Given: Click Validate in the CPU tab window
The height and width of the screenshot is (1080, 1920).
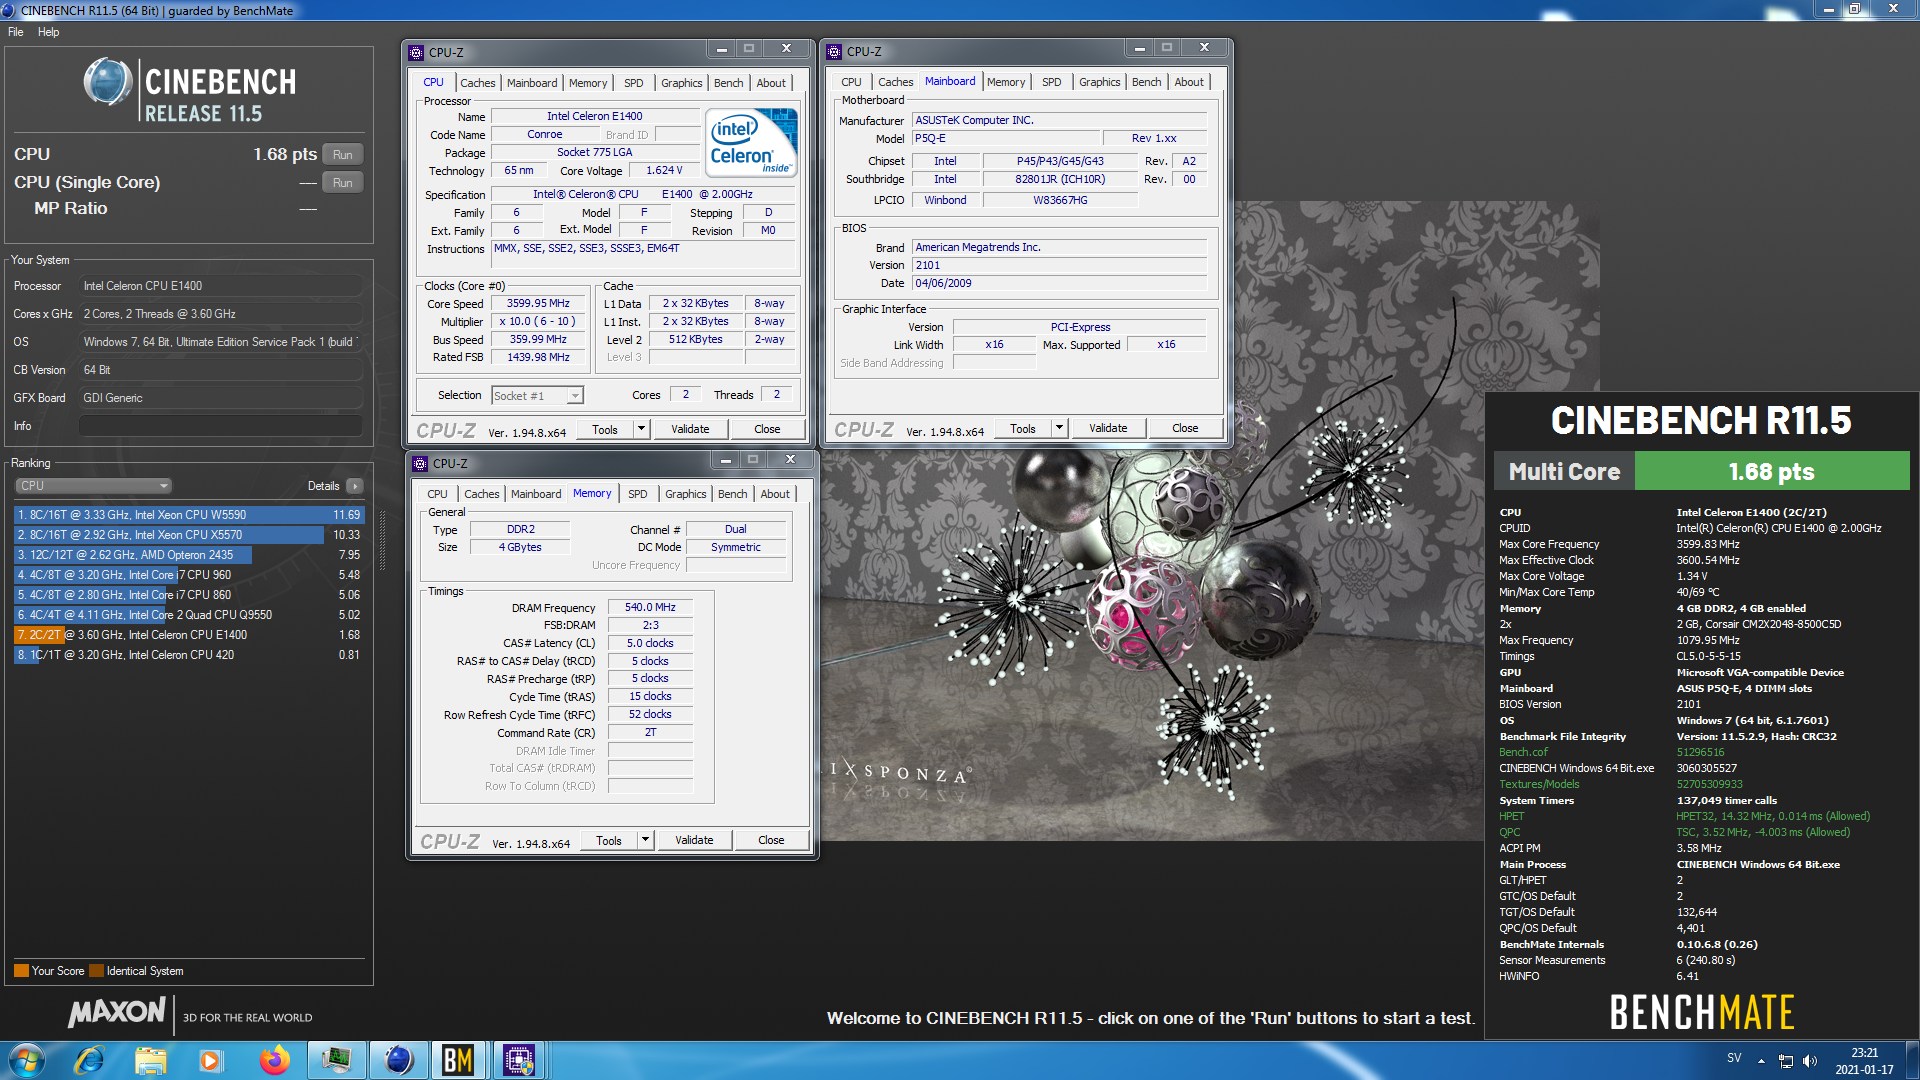Looking at the screenshot, I should [x=690, y=429].
